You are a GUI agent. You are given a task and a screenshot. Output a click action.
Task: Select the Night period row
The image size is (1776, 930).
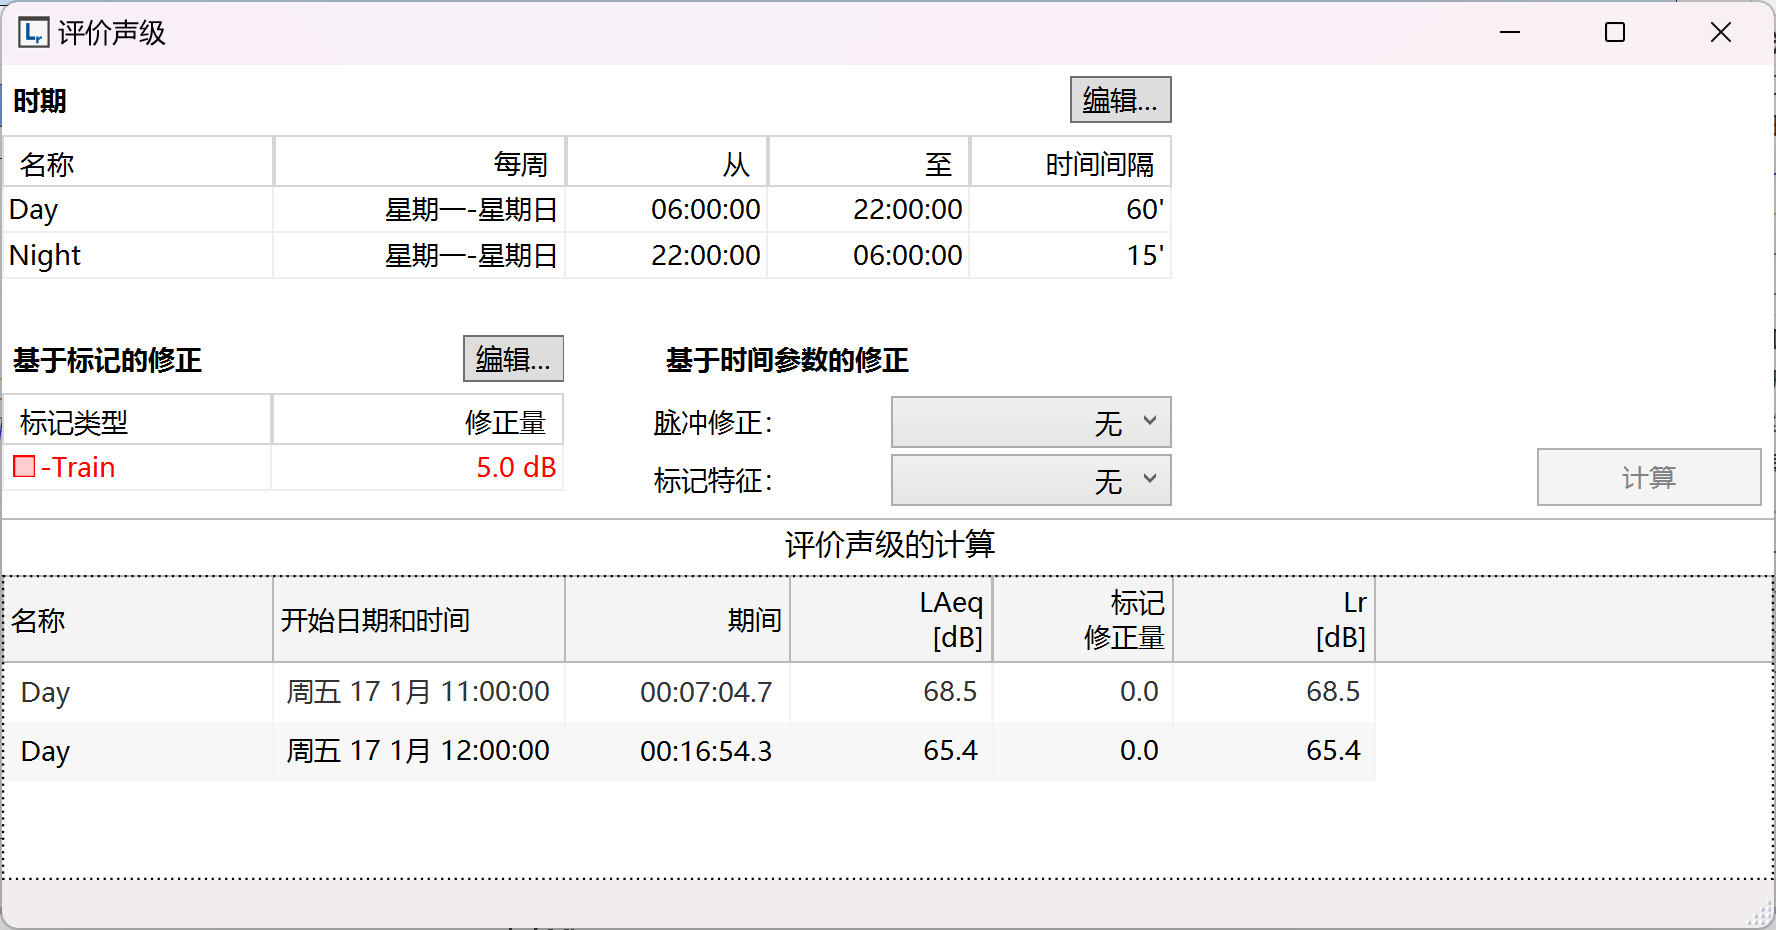586,256
